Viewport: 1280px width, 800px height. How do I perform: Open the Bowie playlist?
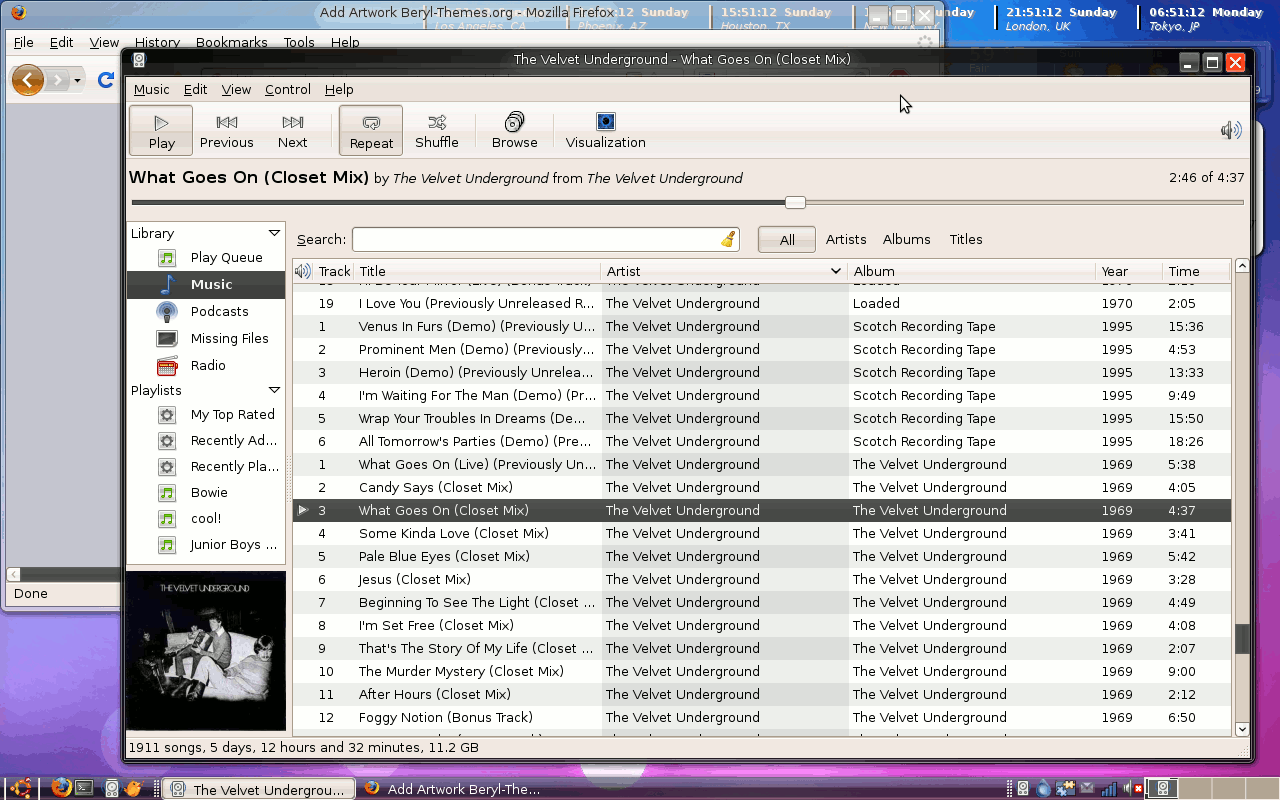tap(206, 492)
